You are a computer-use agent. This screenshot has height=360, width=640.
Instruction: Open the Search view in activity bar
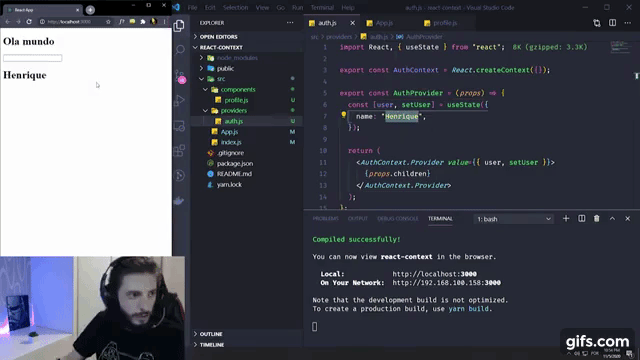point(180,50)
